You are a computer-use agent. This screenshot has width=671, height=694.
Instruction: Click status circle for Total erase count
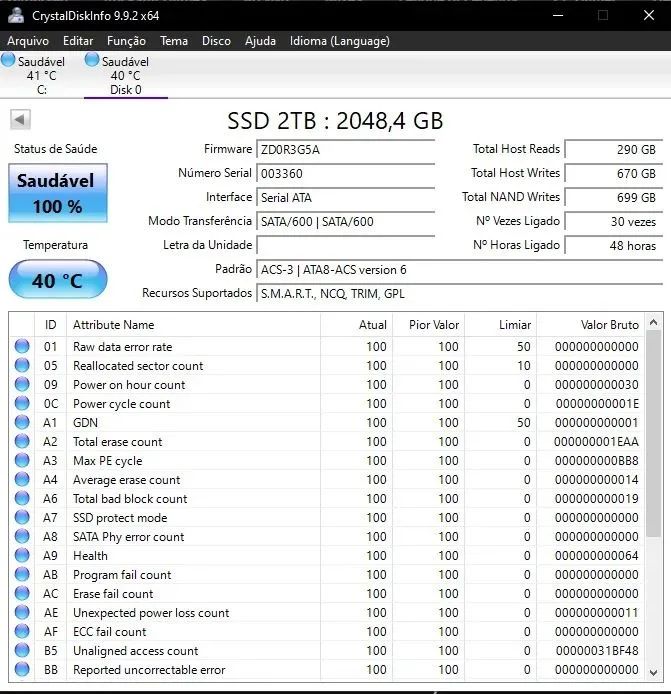click(22, 441)
